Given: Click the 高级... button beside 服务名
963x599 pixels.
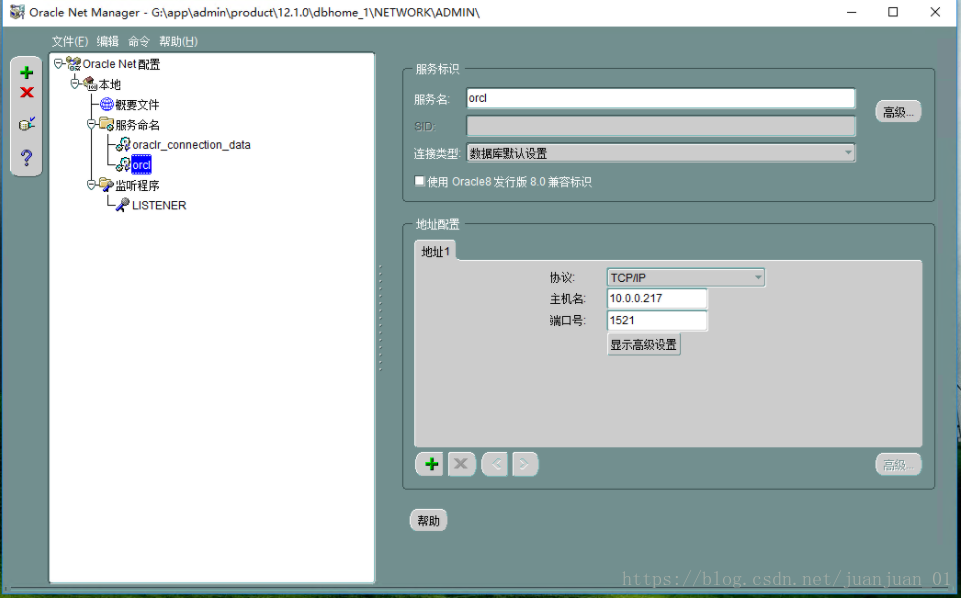Looking at the screenshot, I should [898, 112].
